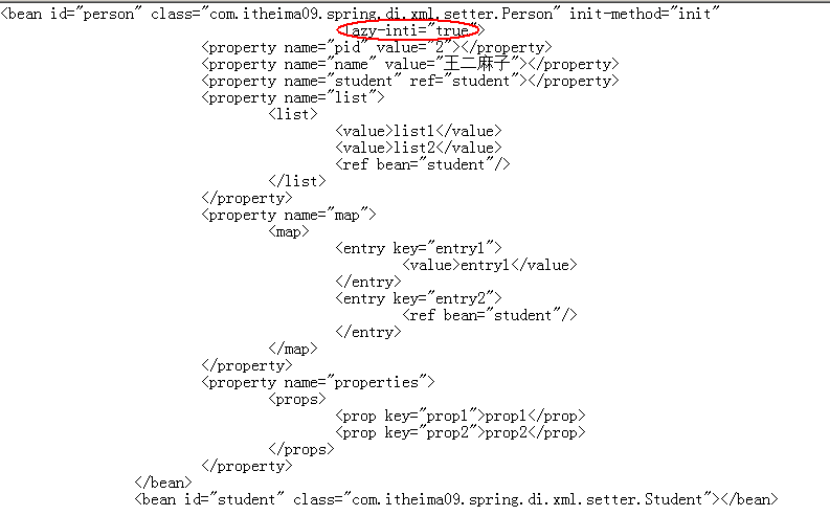This screenshot has width=831, height=517.
Task: Click the bean id="student" definition line
Action: pyautogui.click(x=456, y=500)
